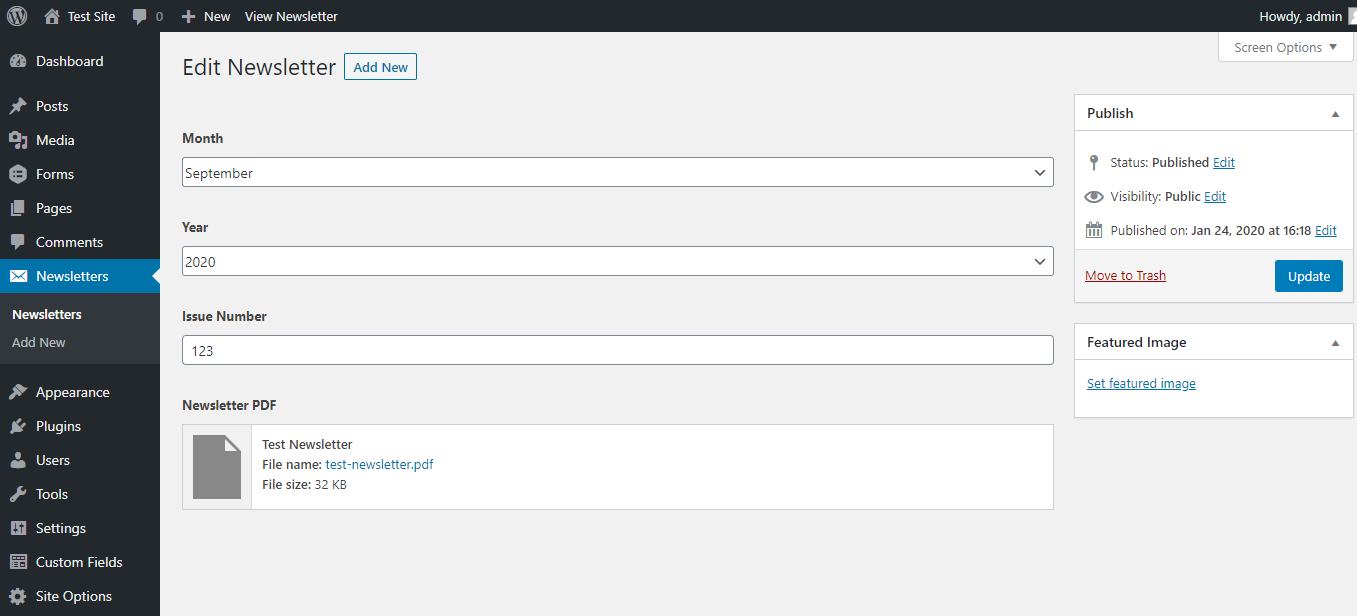
Task: Click the Users person icon
Action: point(17,460)
